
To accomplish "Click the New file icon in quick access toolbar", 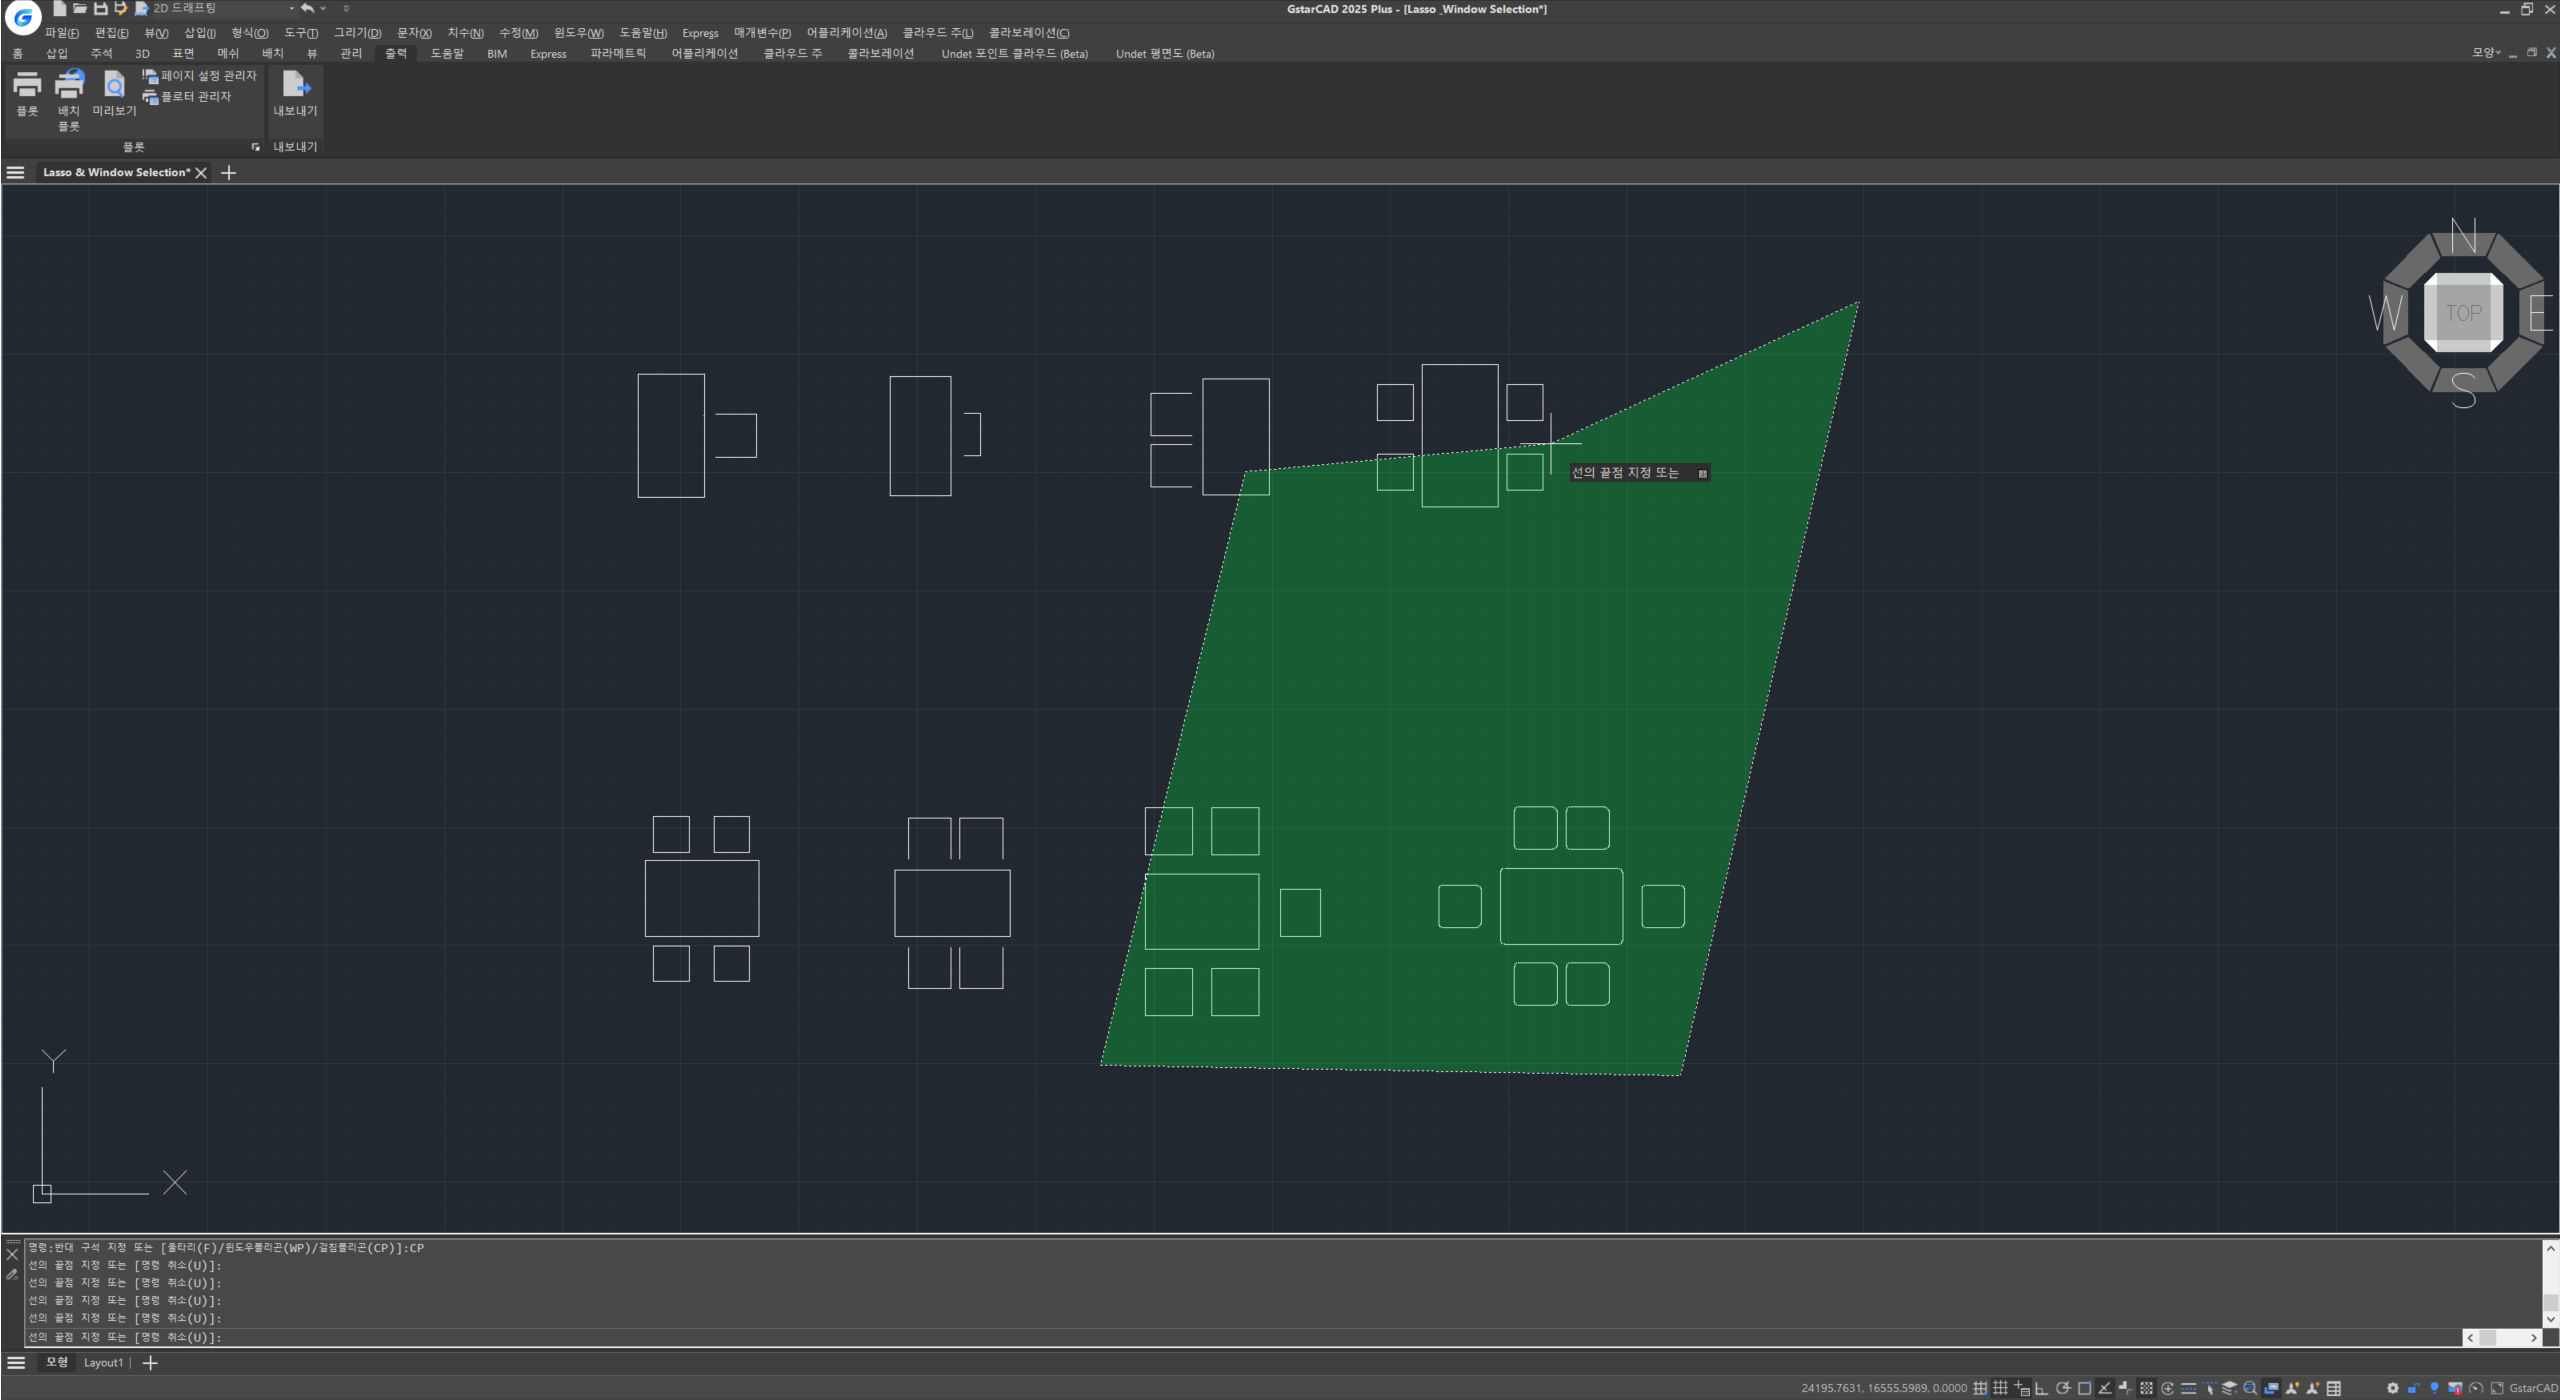I will coord(59,8).
